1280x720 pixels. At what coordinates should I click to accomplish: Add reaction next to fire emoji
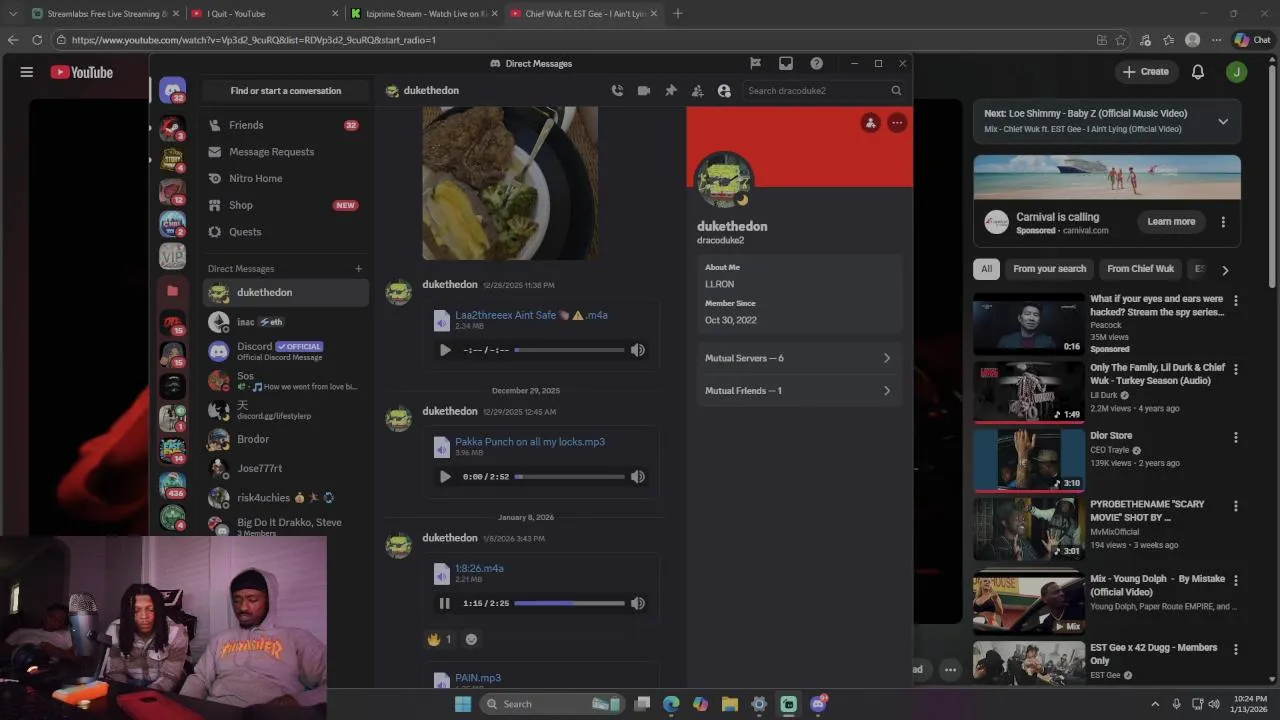point(471,639)
